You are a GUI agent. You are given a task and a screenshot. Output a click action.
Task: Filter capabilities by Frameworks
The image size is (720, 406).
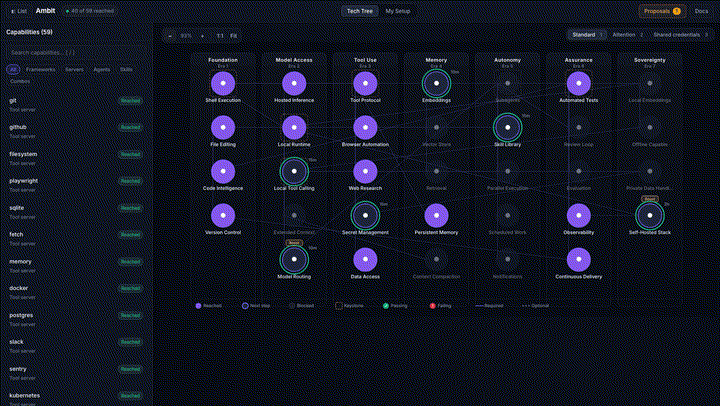(x=40, y=69)
